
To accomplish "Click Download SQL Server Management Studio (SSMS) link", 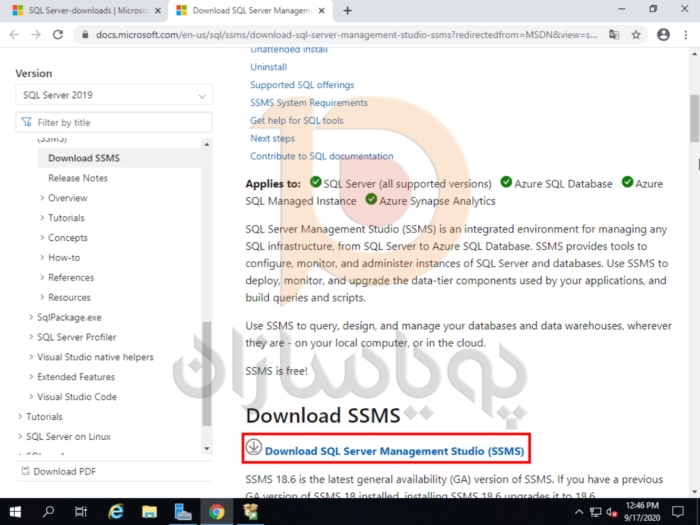I will coord(394,451).
